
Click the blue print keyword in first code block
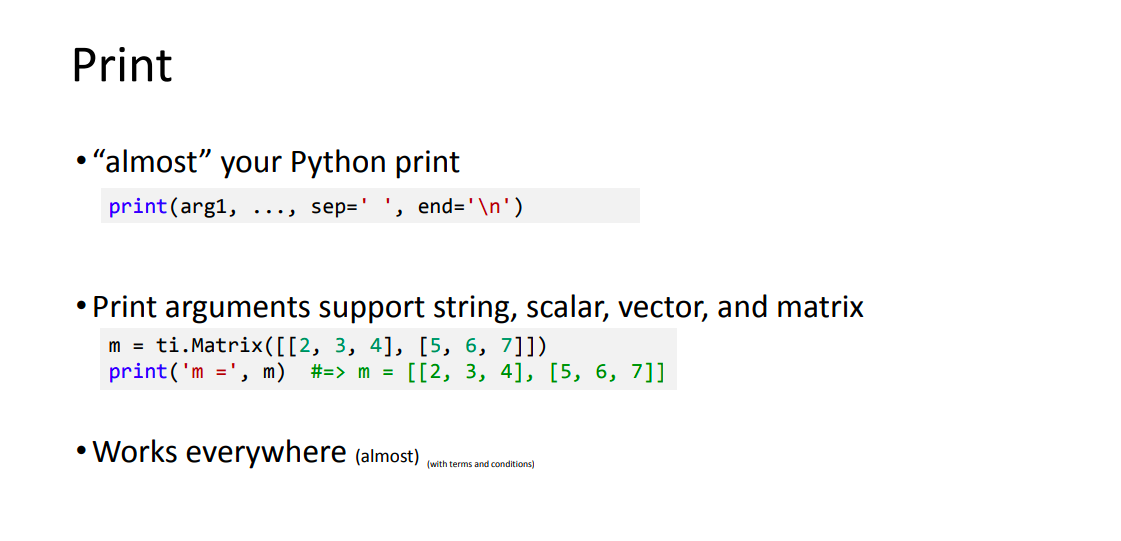(x=138, y=207)
